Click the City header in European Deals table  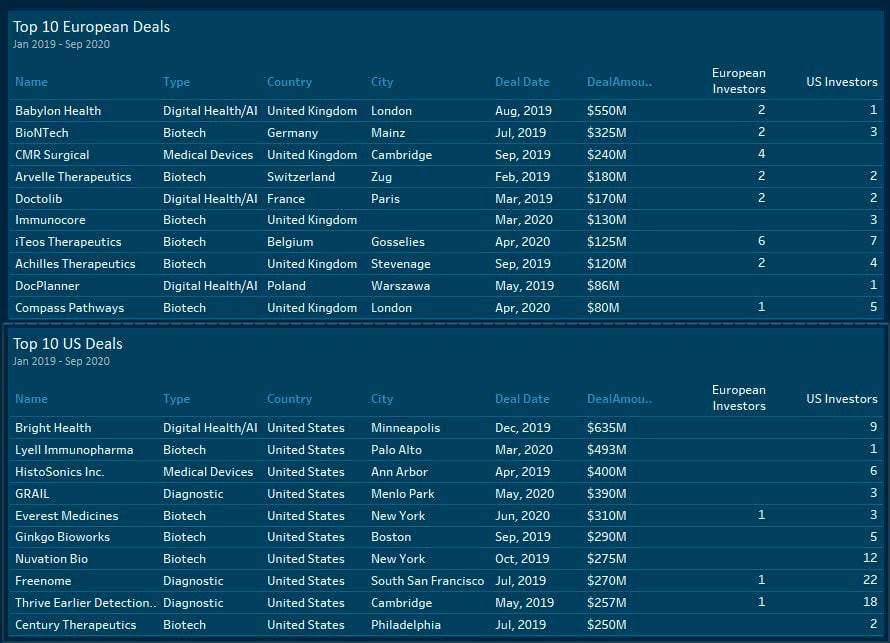(382, 82)
